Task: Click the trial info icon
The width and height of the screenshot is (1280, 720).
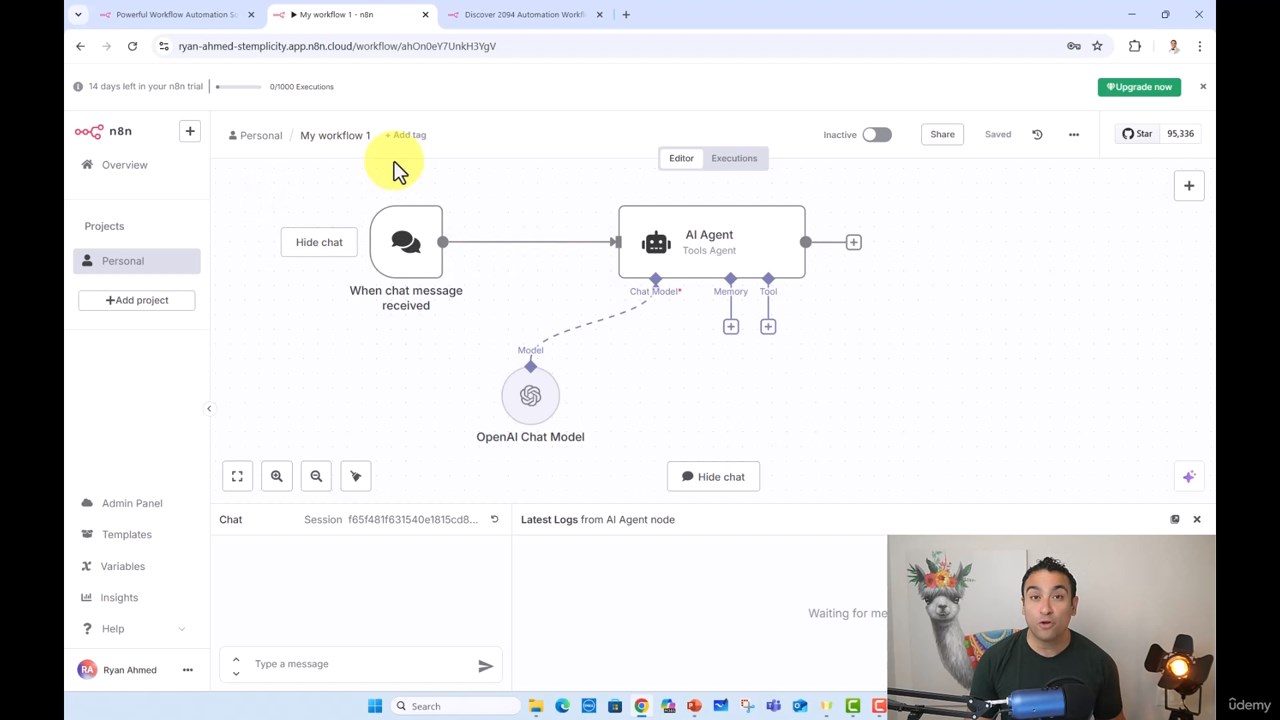Action: click(78, 87)
